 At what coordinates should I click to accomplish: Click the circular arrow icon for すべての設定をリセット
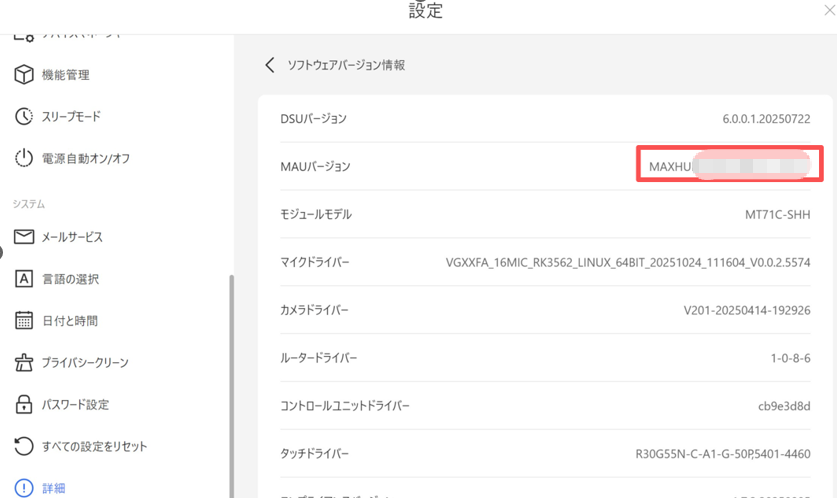point(23,446)
